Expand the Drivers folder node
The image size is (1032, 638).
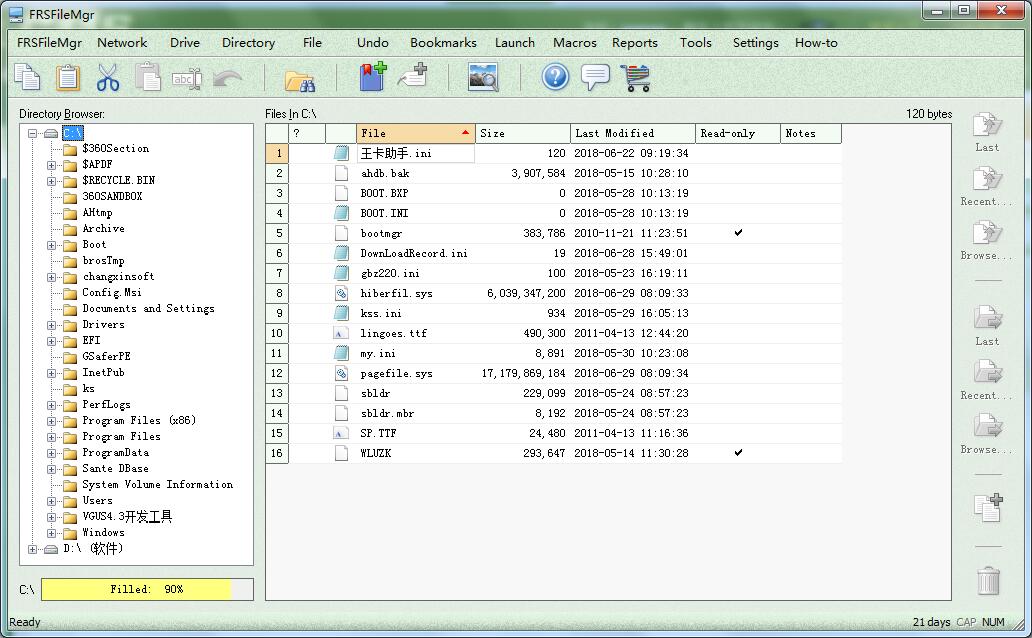pyautogui.click(x=51, y=325)
